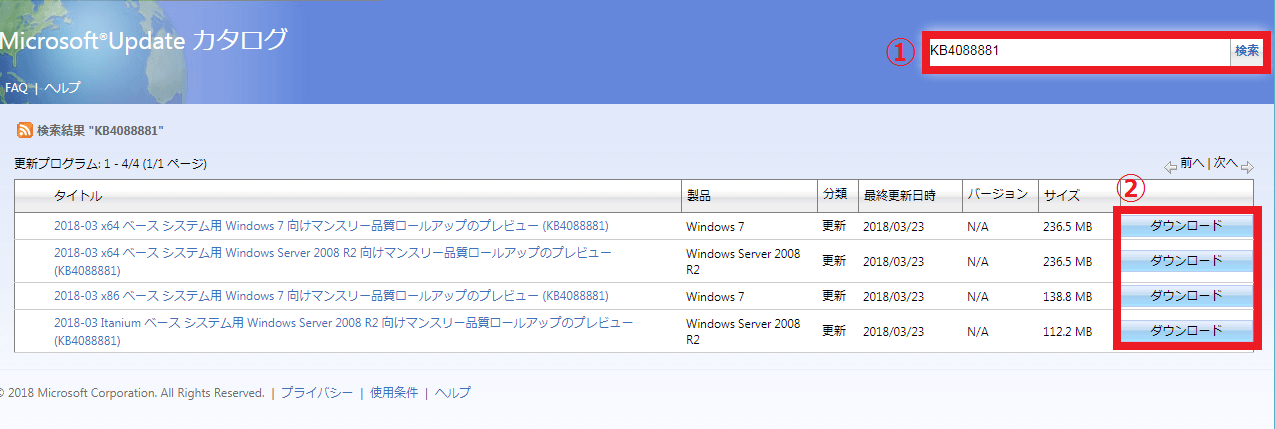Sort by the バージョン column header
Screen dimensions: 1275x429
(997, 195)
